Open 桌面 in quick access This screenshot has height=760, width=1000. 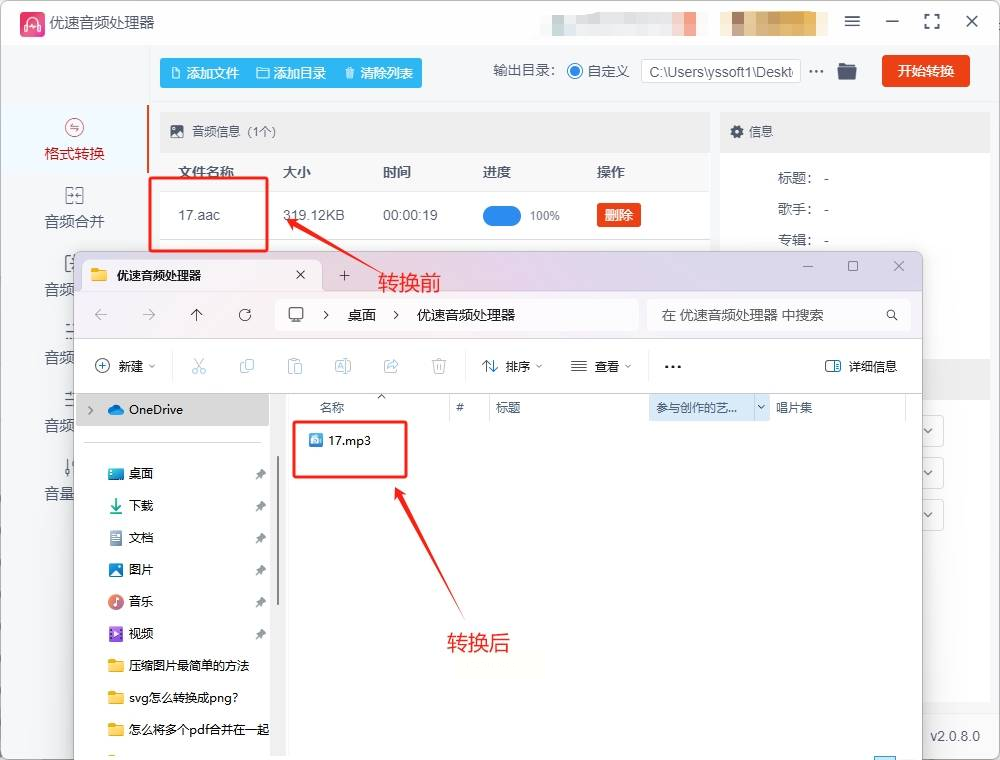click(x=140, y=474)
